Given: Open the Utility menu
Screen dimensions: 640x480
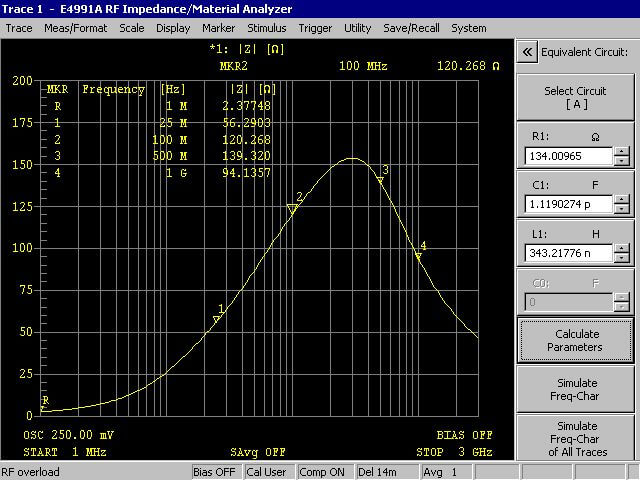Looking at the screenshot, I should tap(358, 28).
